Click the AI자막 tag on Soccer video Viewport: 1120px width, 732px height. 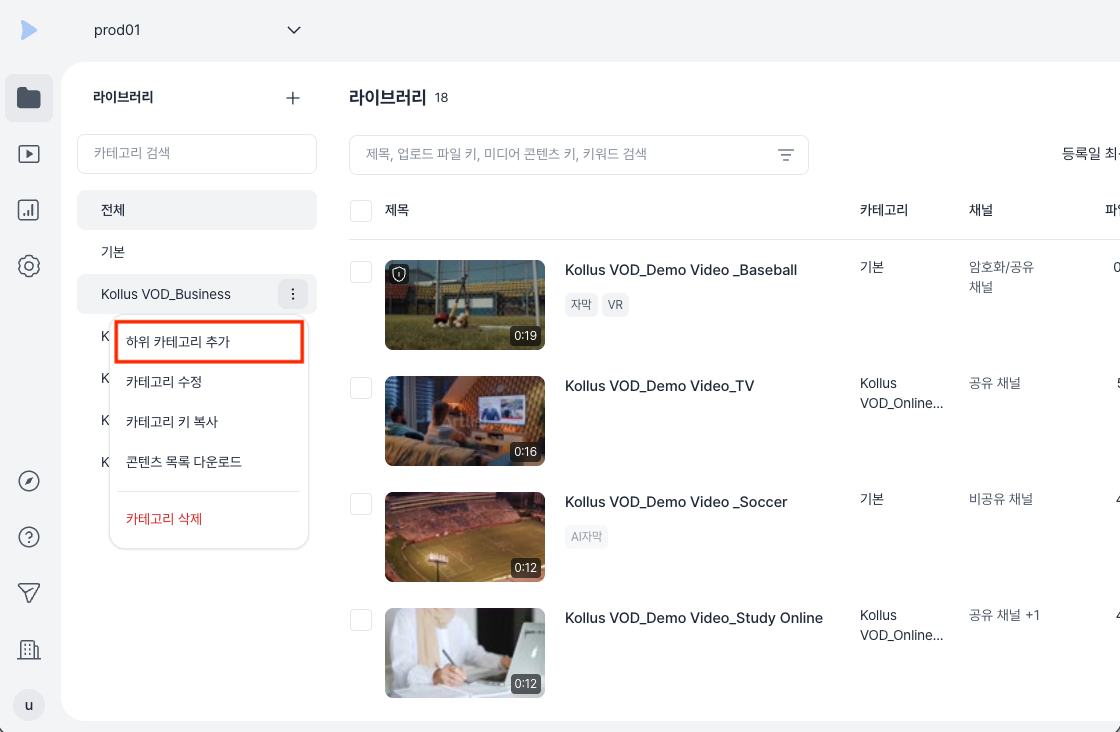pyautogui.click(x=586, y=537)
